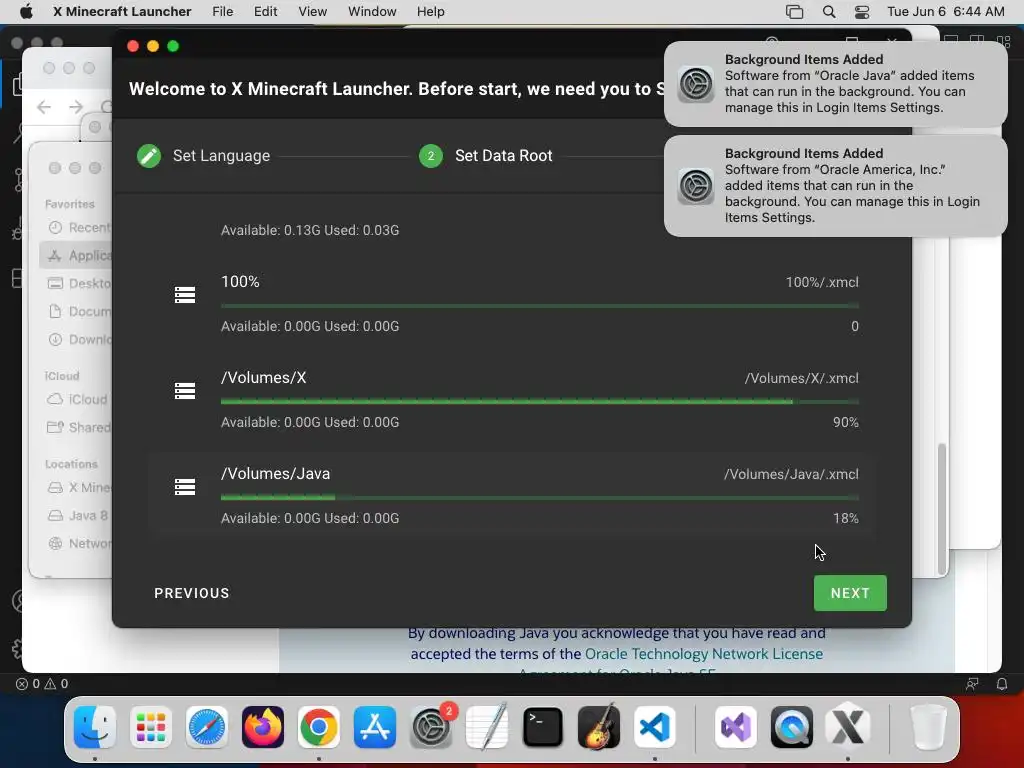Click the /Volumes/Java usage progress bar
Image resolution: width=1024 pixels, height=768 pixels.
tap(539, 498)
